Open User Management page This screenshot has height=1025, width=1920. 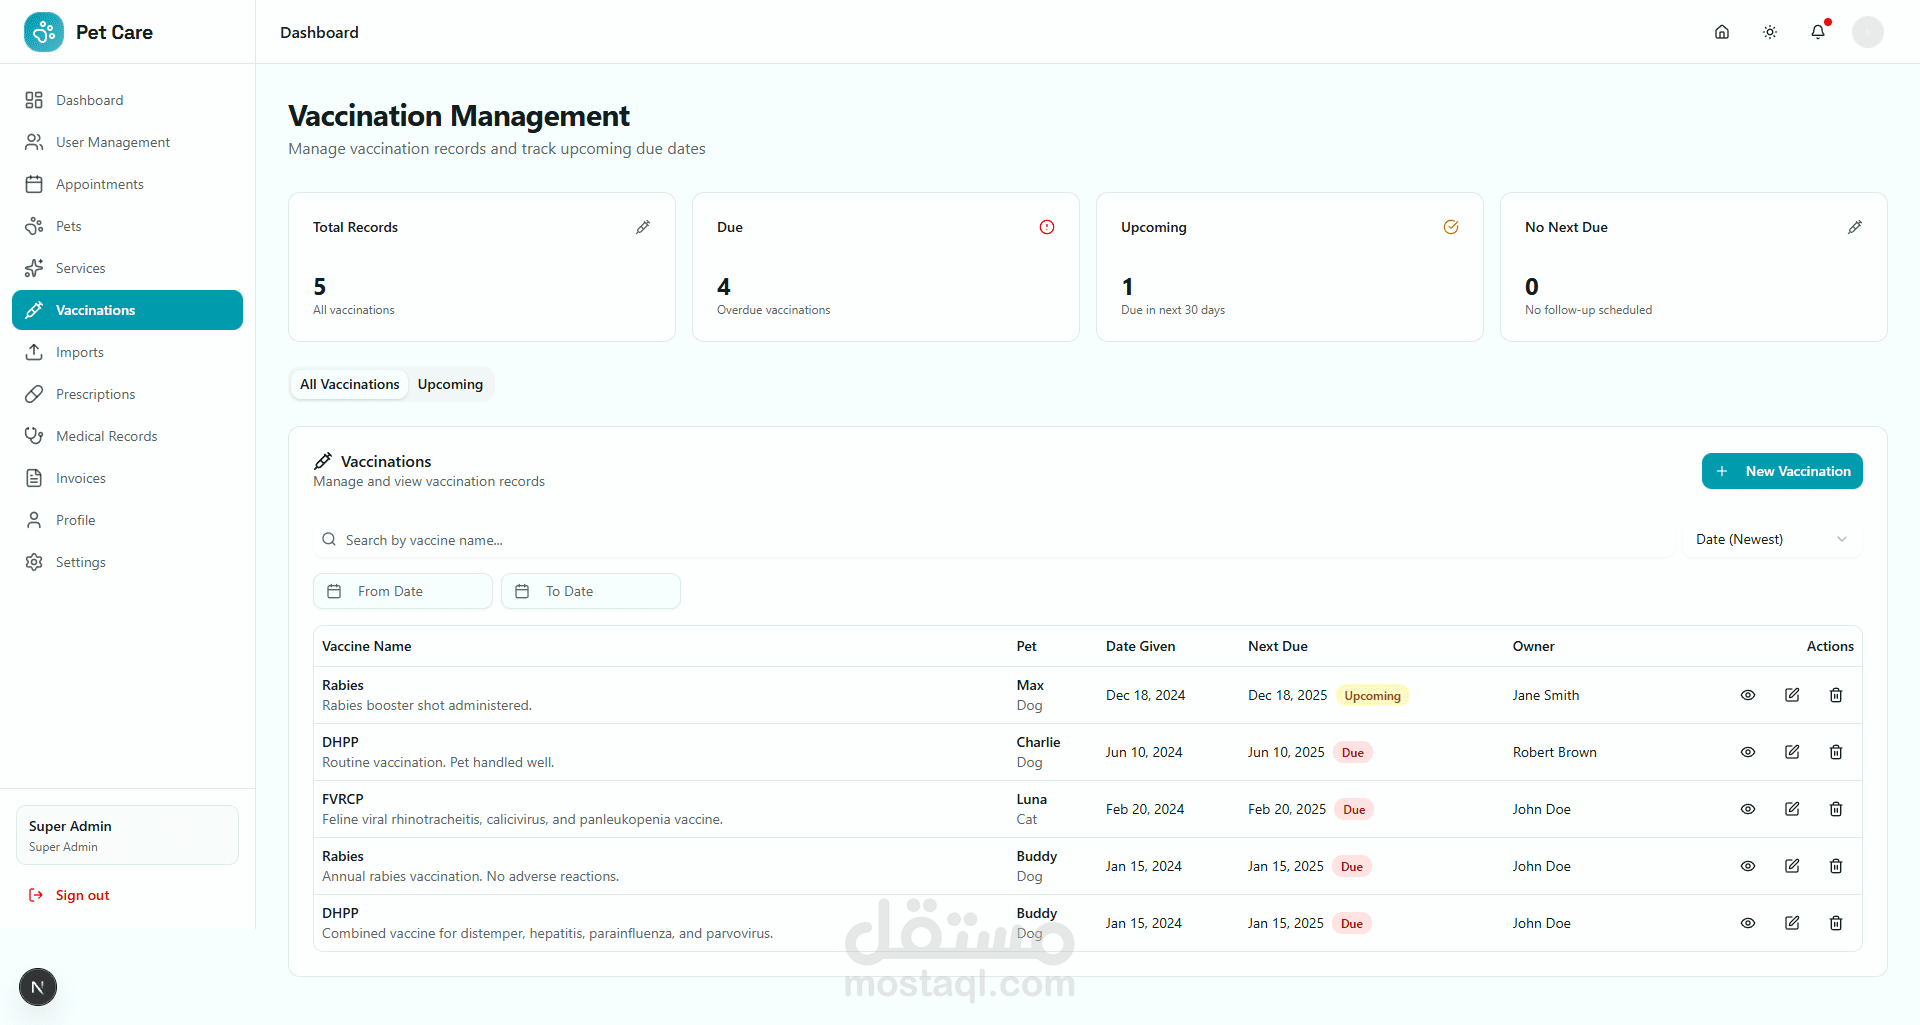(127, 142)
